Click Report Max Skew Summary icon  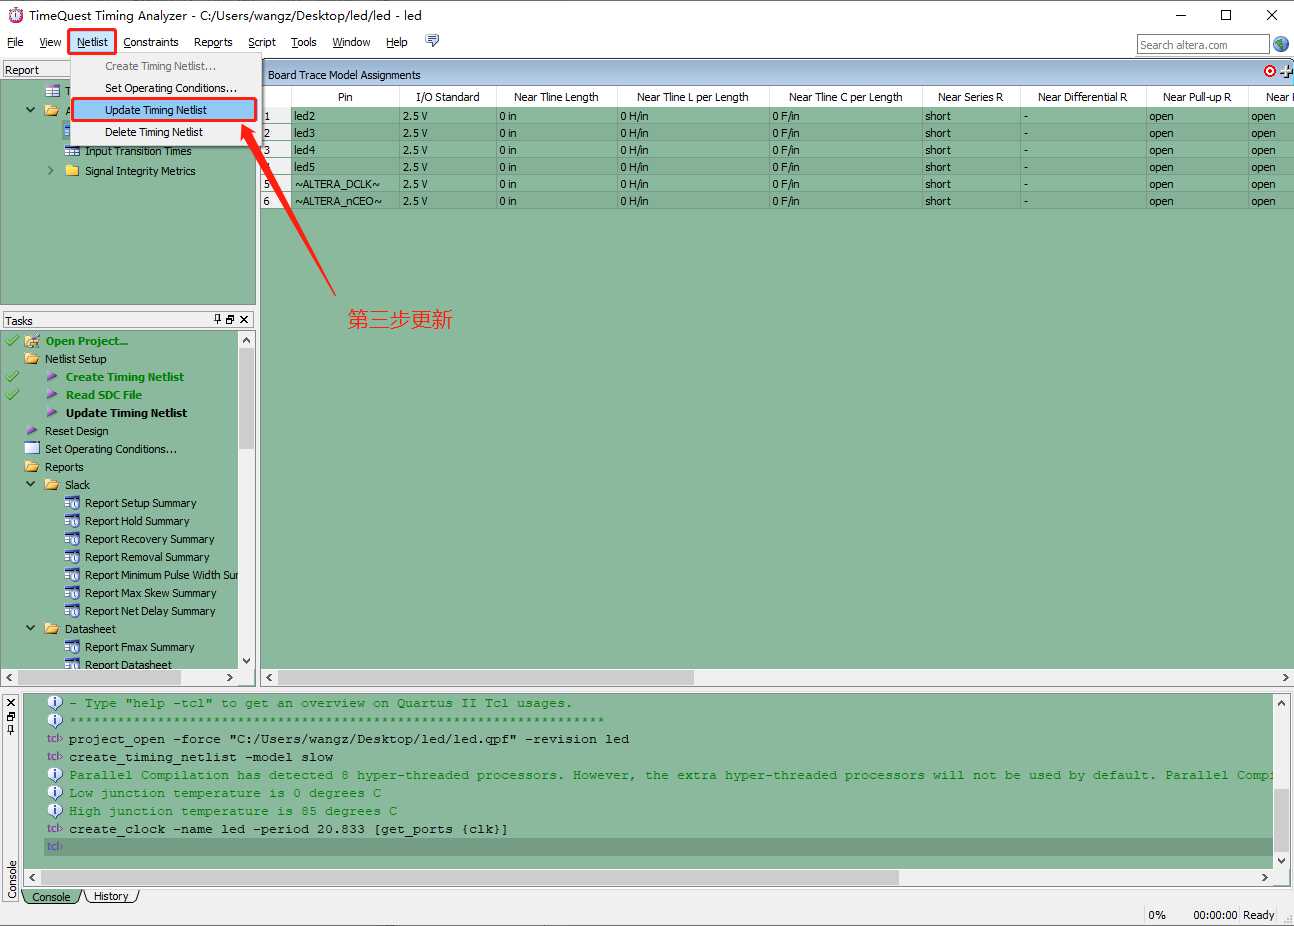click(x=72, y=593)
